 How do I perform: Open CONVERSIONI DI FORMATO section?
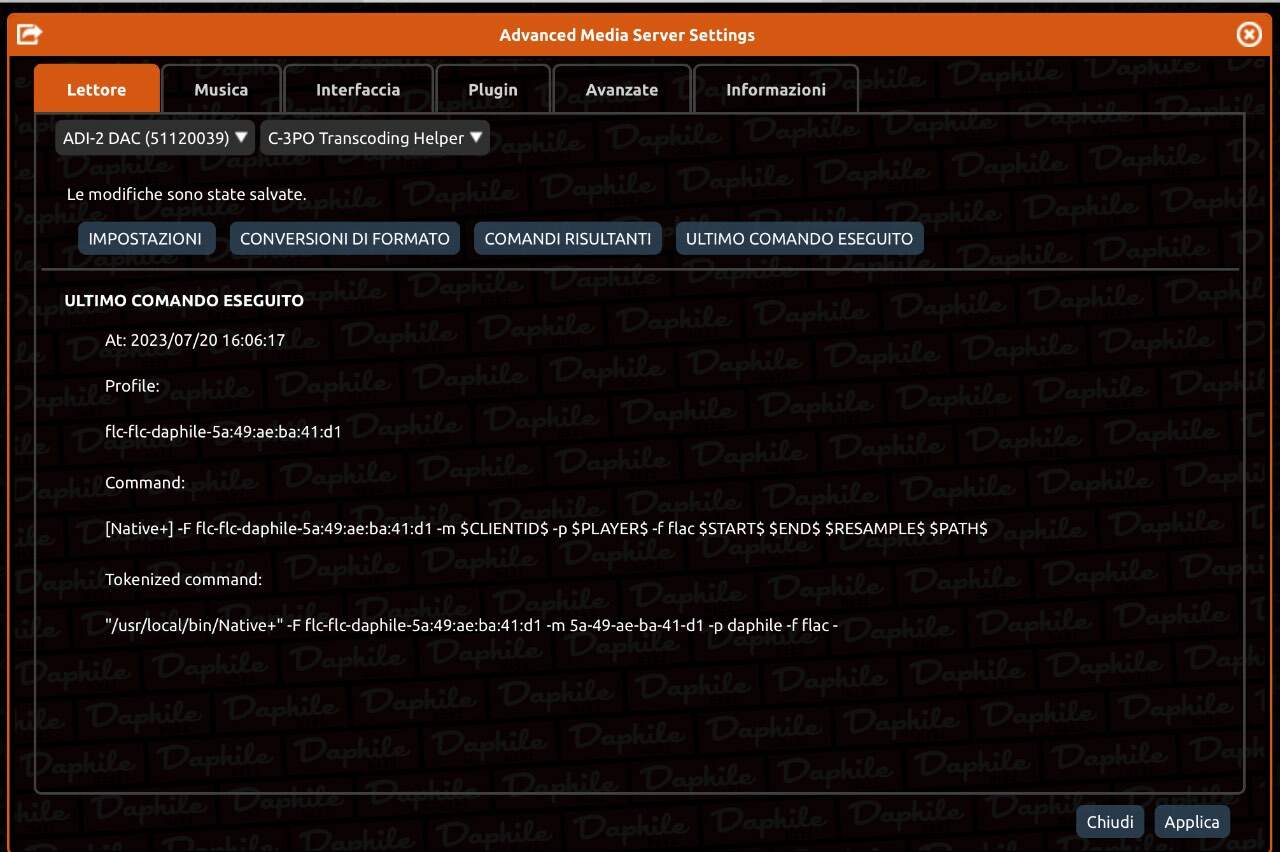tap(345, 239)
